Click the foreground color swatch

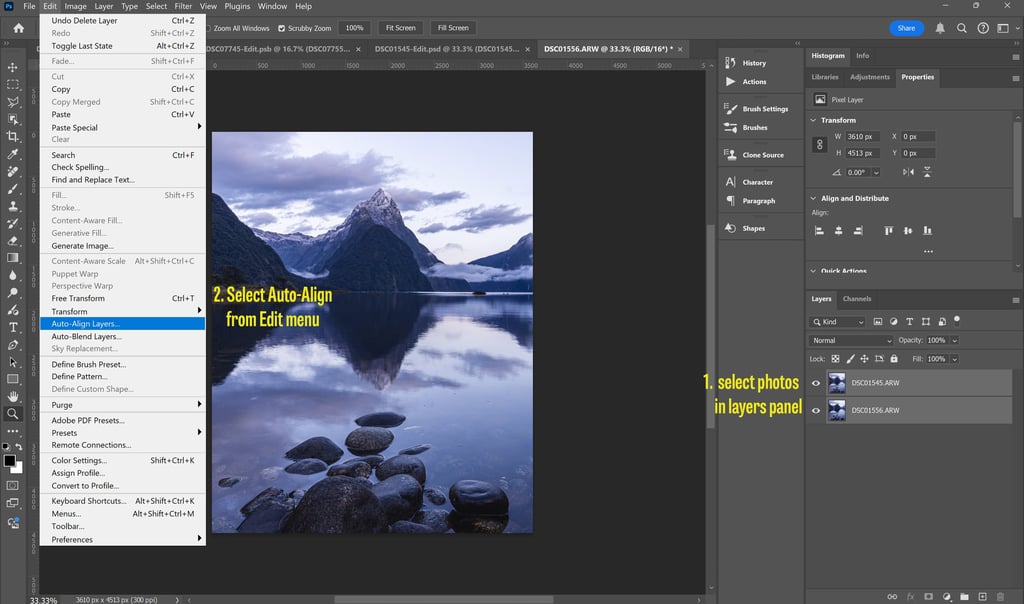coord(10,460)
